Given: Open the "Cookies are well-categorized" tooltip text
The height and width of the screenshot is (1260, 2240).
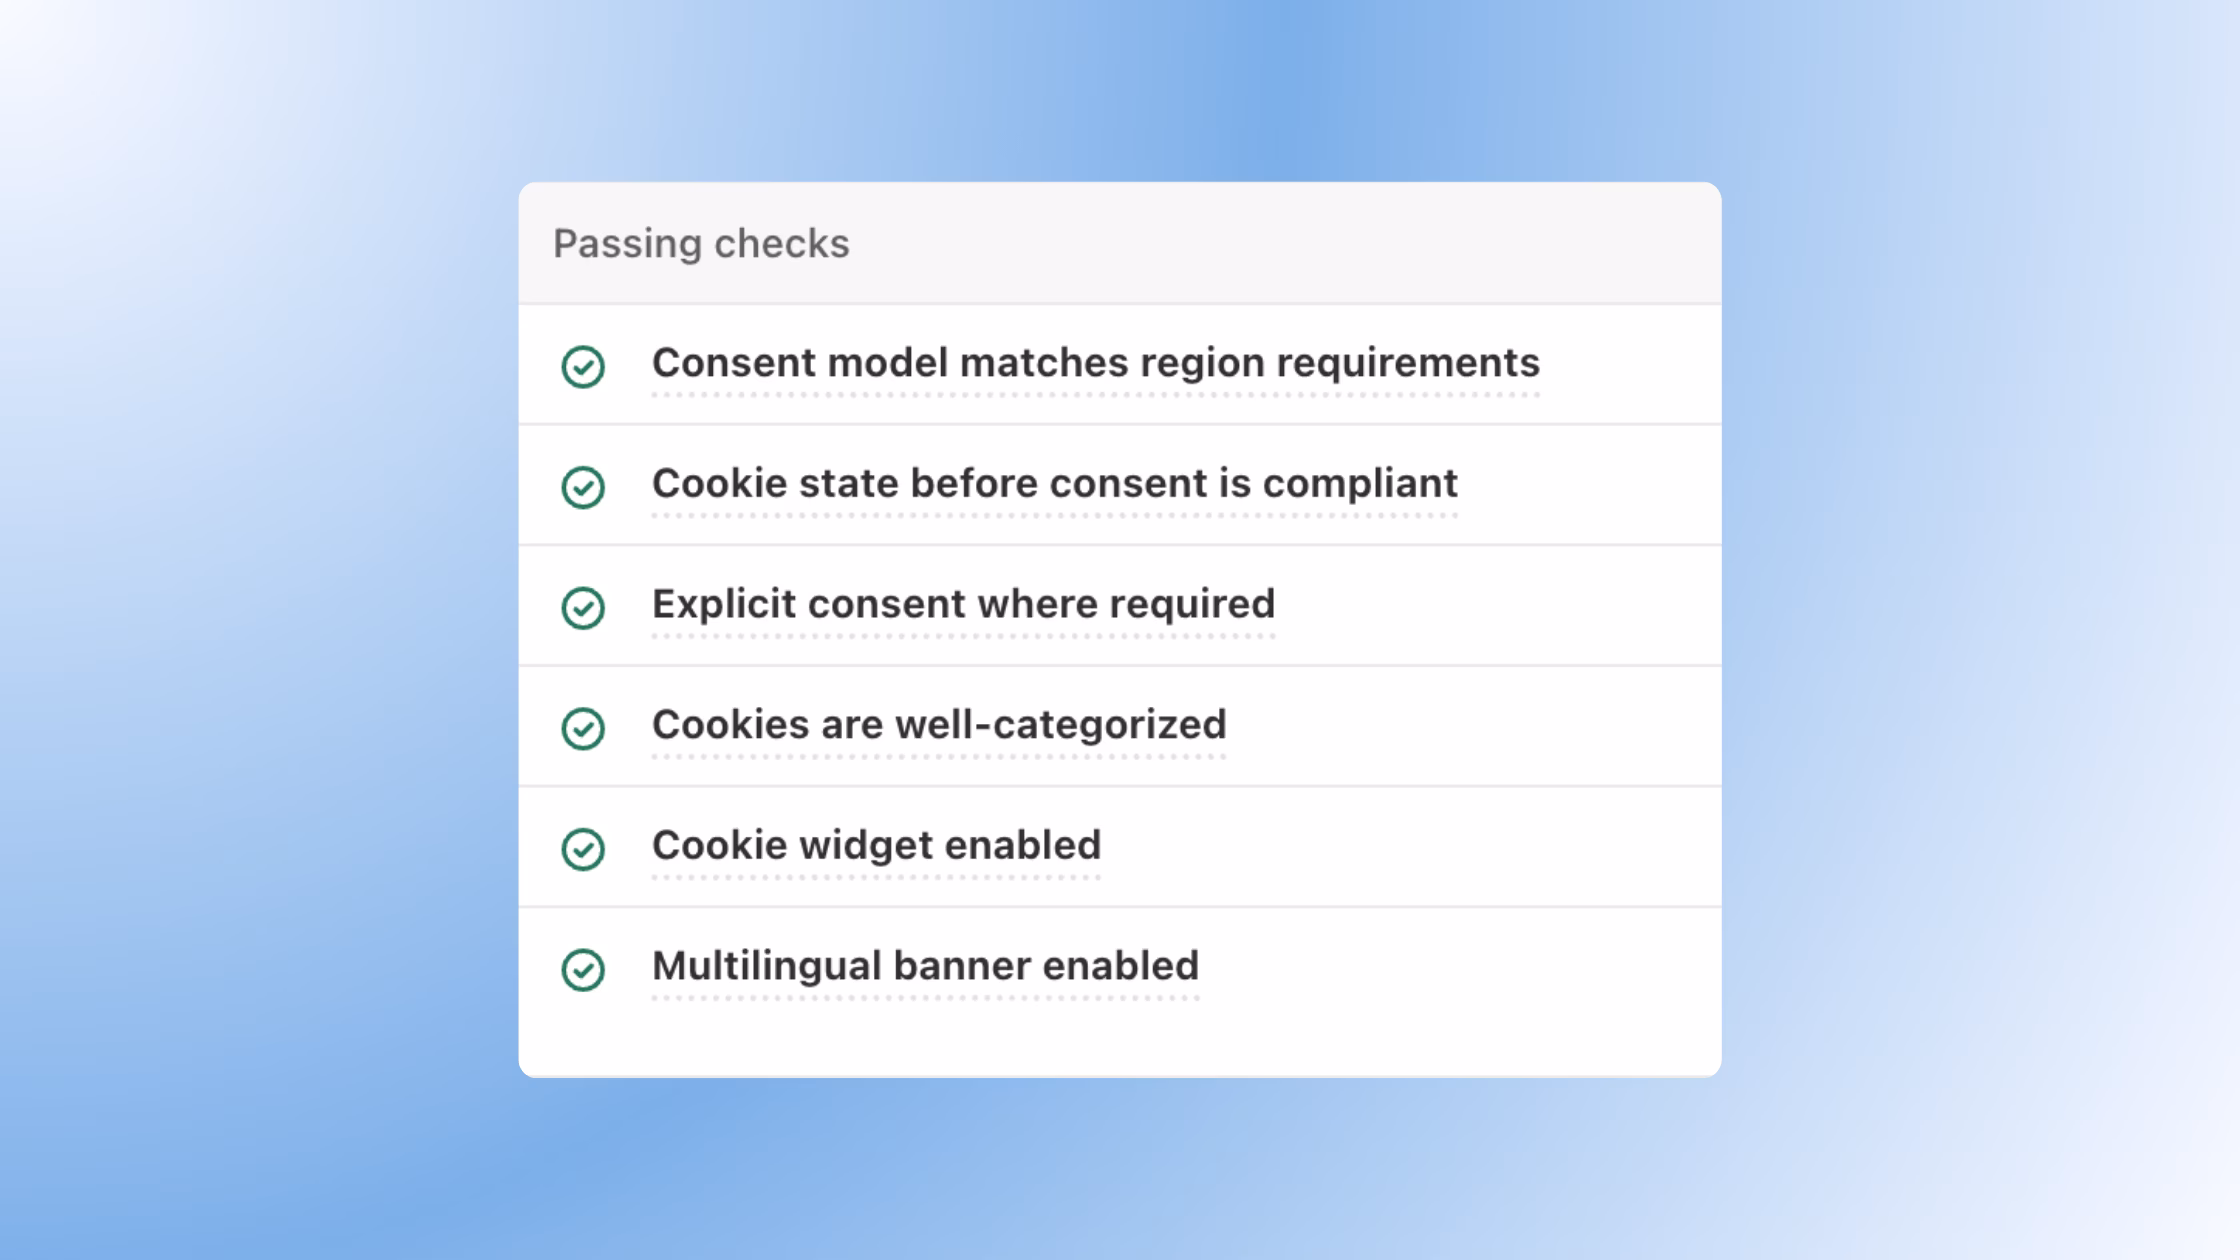Looking at the screenshot, I should (938, 725).
